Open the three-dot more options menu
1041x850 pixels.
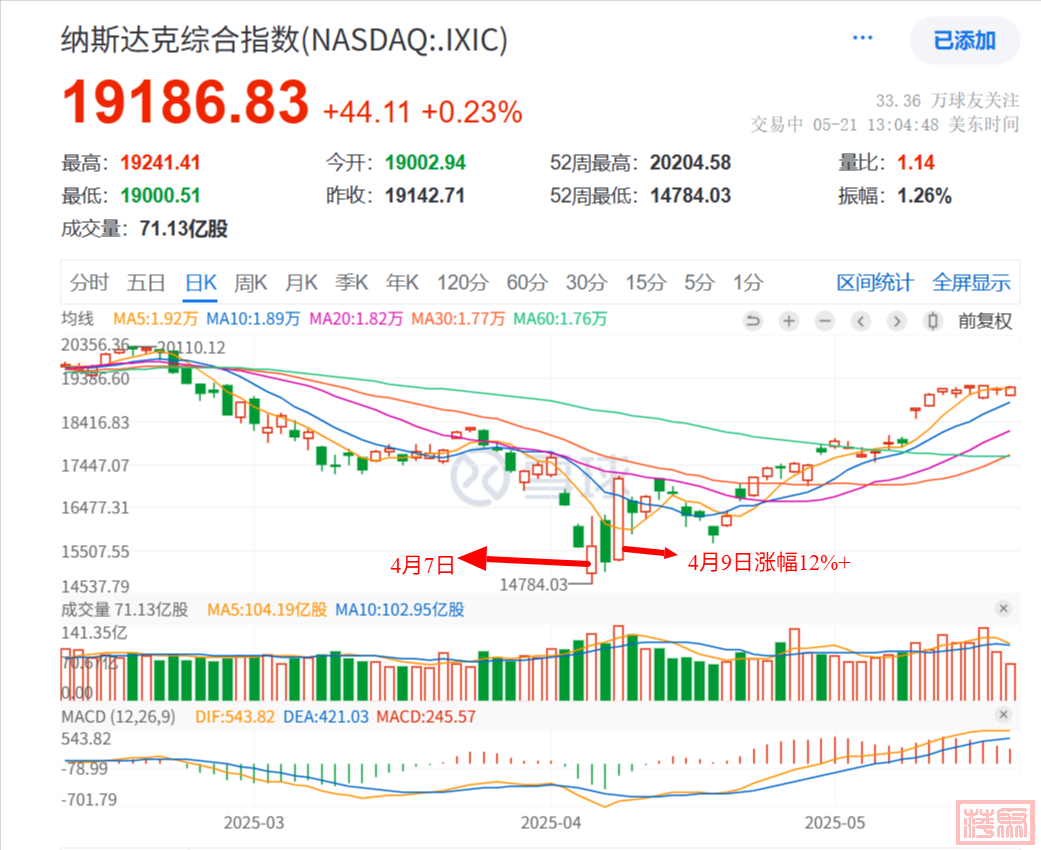(862, 38)
